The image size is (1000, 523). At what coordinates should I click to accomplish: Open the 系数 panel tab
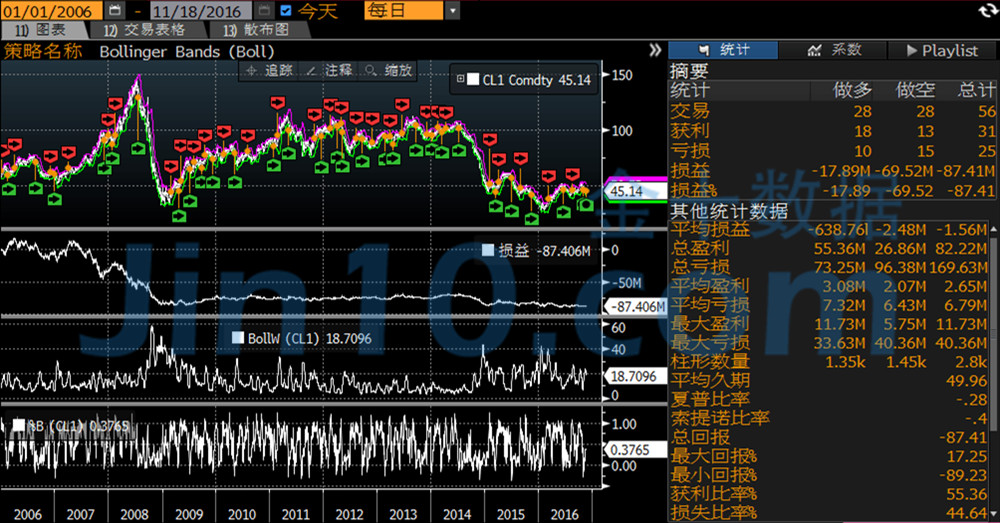click(x=833, y=50)
